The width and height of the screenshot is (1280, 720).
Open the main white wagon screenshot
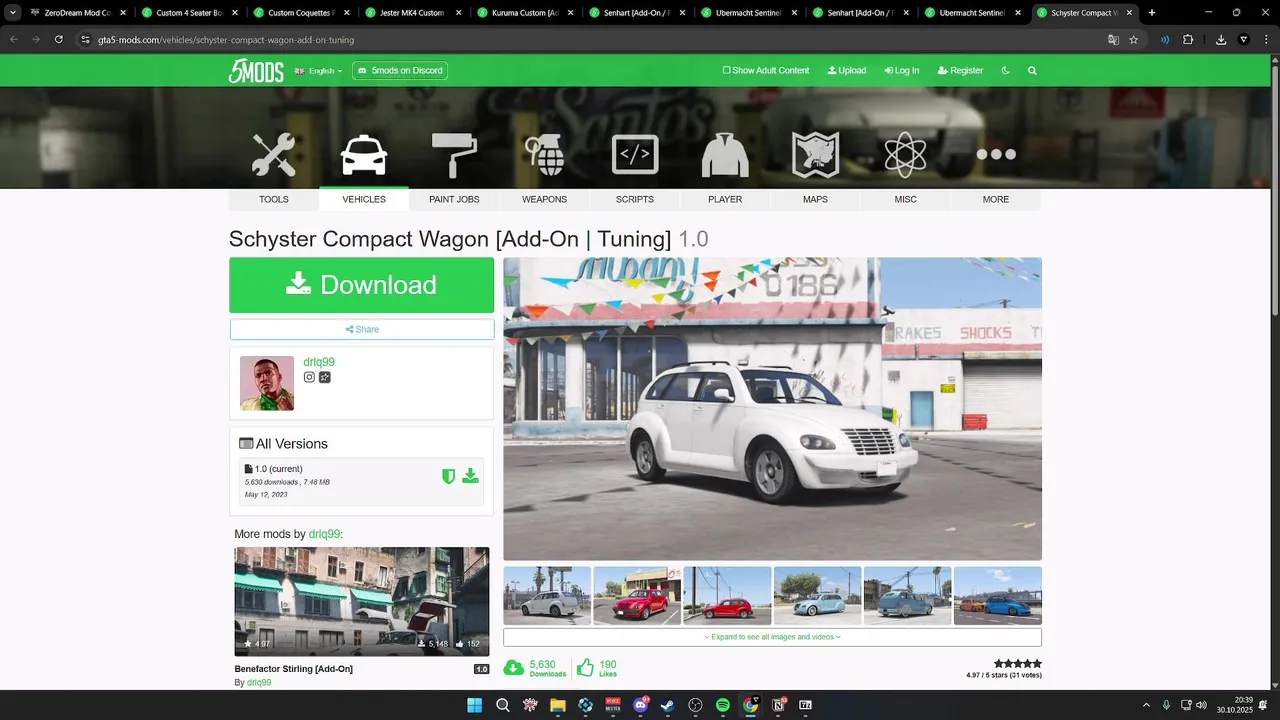click(772, 409)
